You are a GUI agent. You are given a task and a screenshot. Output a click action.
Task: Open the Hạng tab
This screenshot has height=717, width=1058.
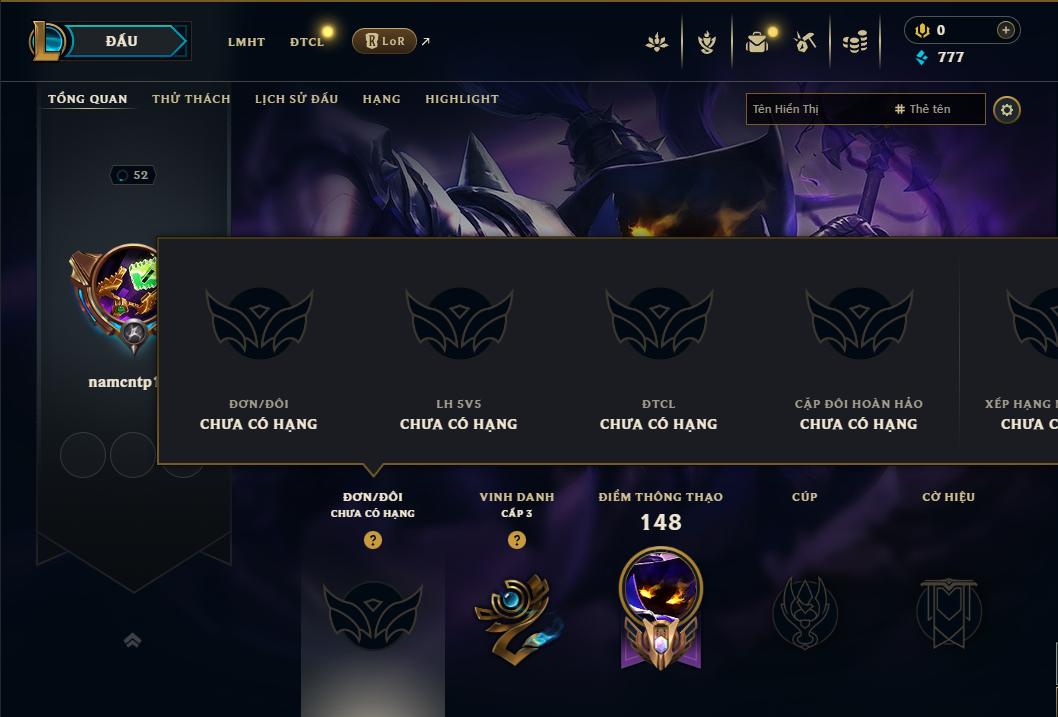tap(381, 98)
